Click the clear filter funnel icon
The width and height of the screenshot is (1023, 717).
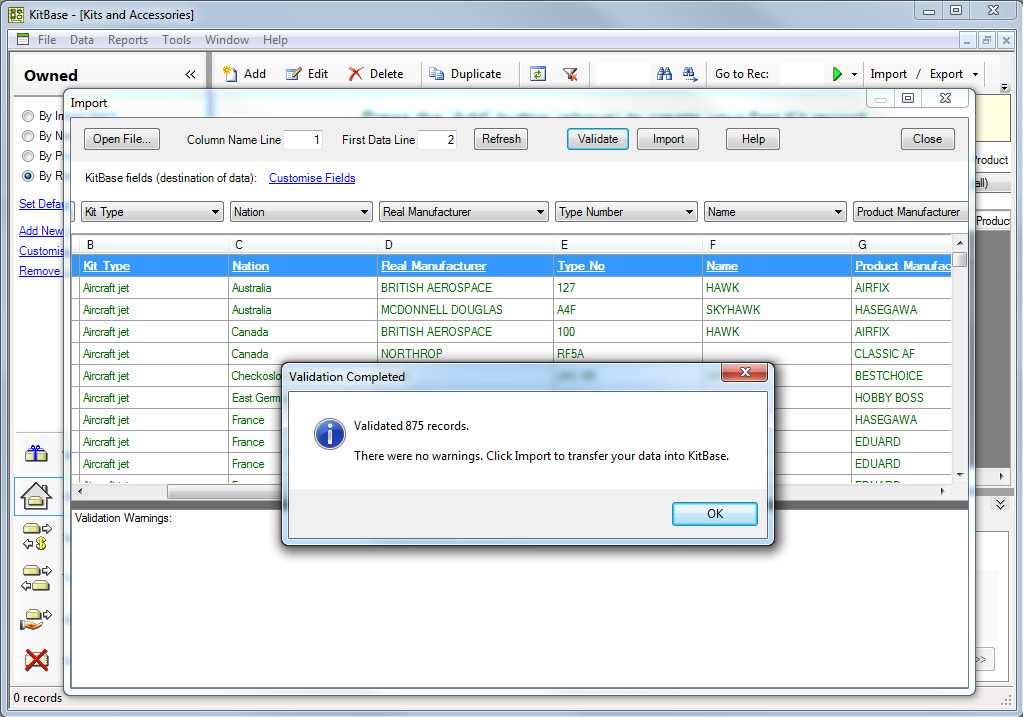570,74
